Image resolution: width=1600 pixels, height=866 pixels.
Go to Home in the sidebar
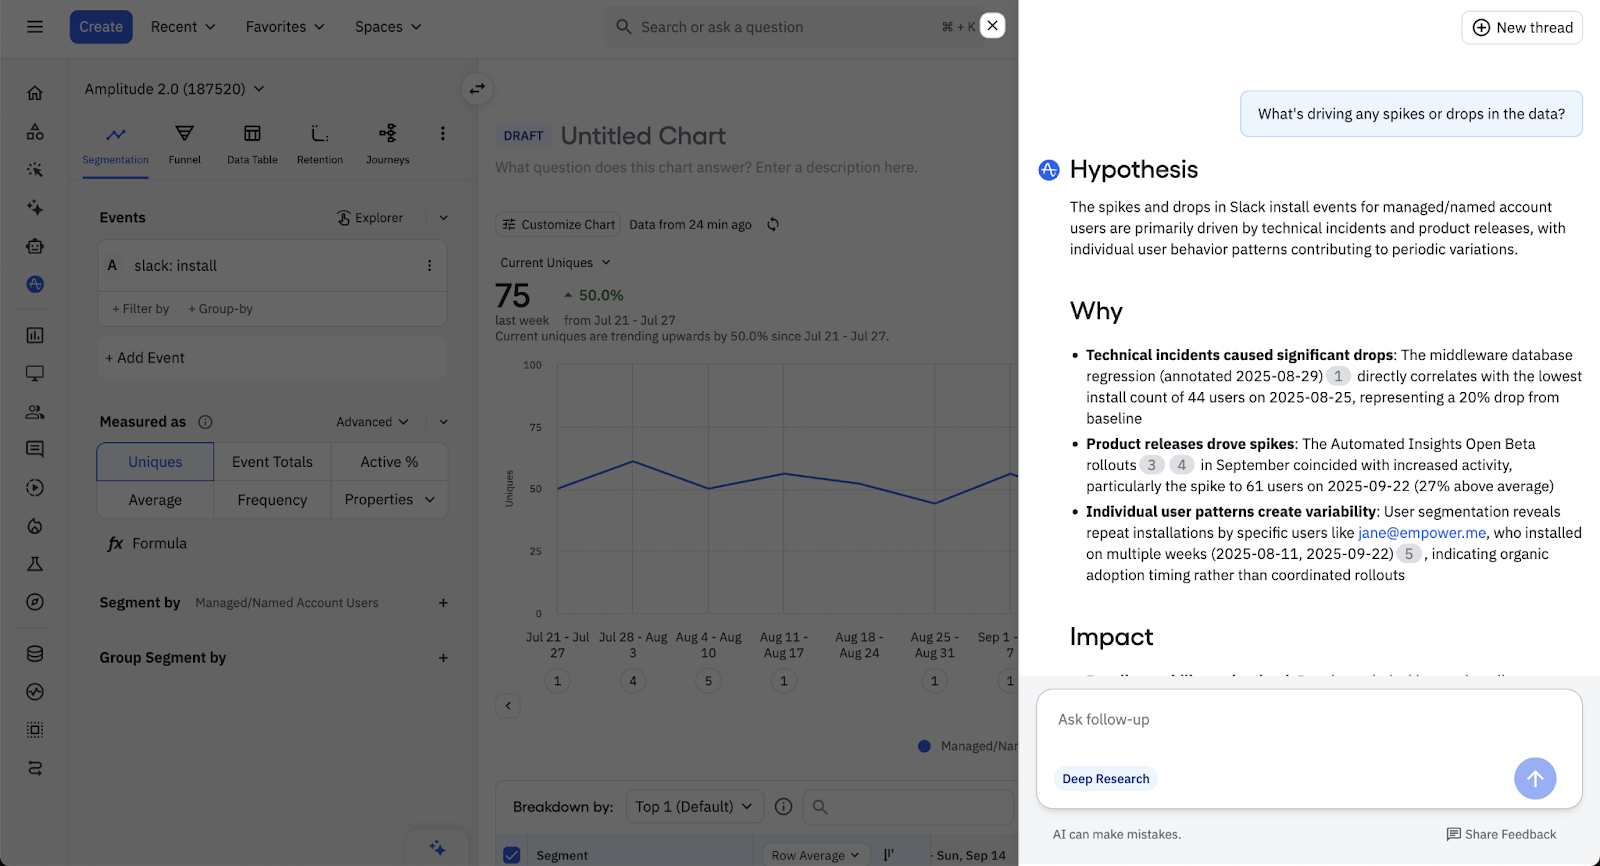click(35, 93)
